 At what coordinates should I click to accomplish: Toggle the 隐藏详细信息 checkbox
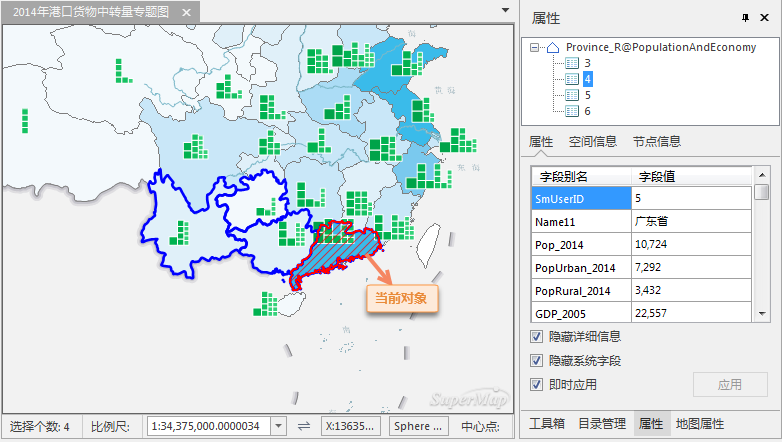click(x=536, y=337)
